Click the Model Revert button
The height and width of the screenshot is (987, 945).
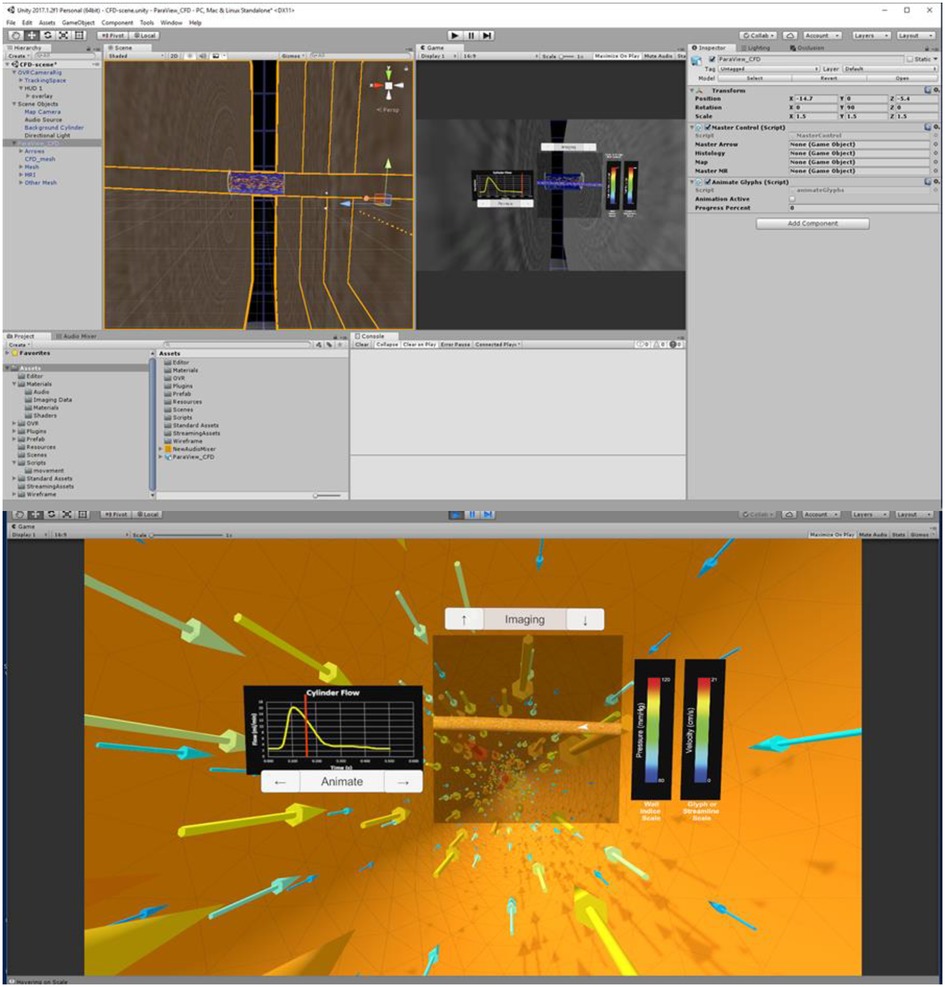(829, 78)
